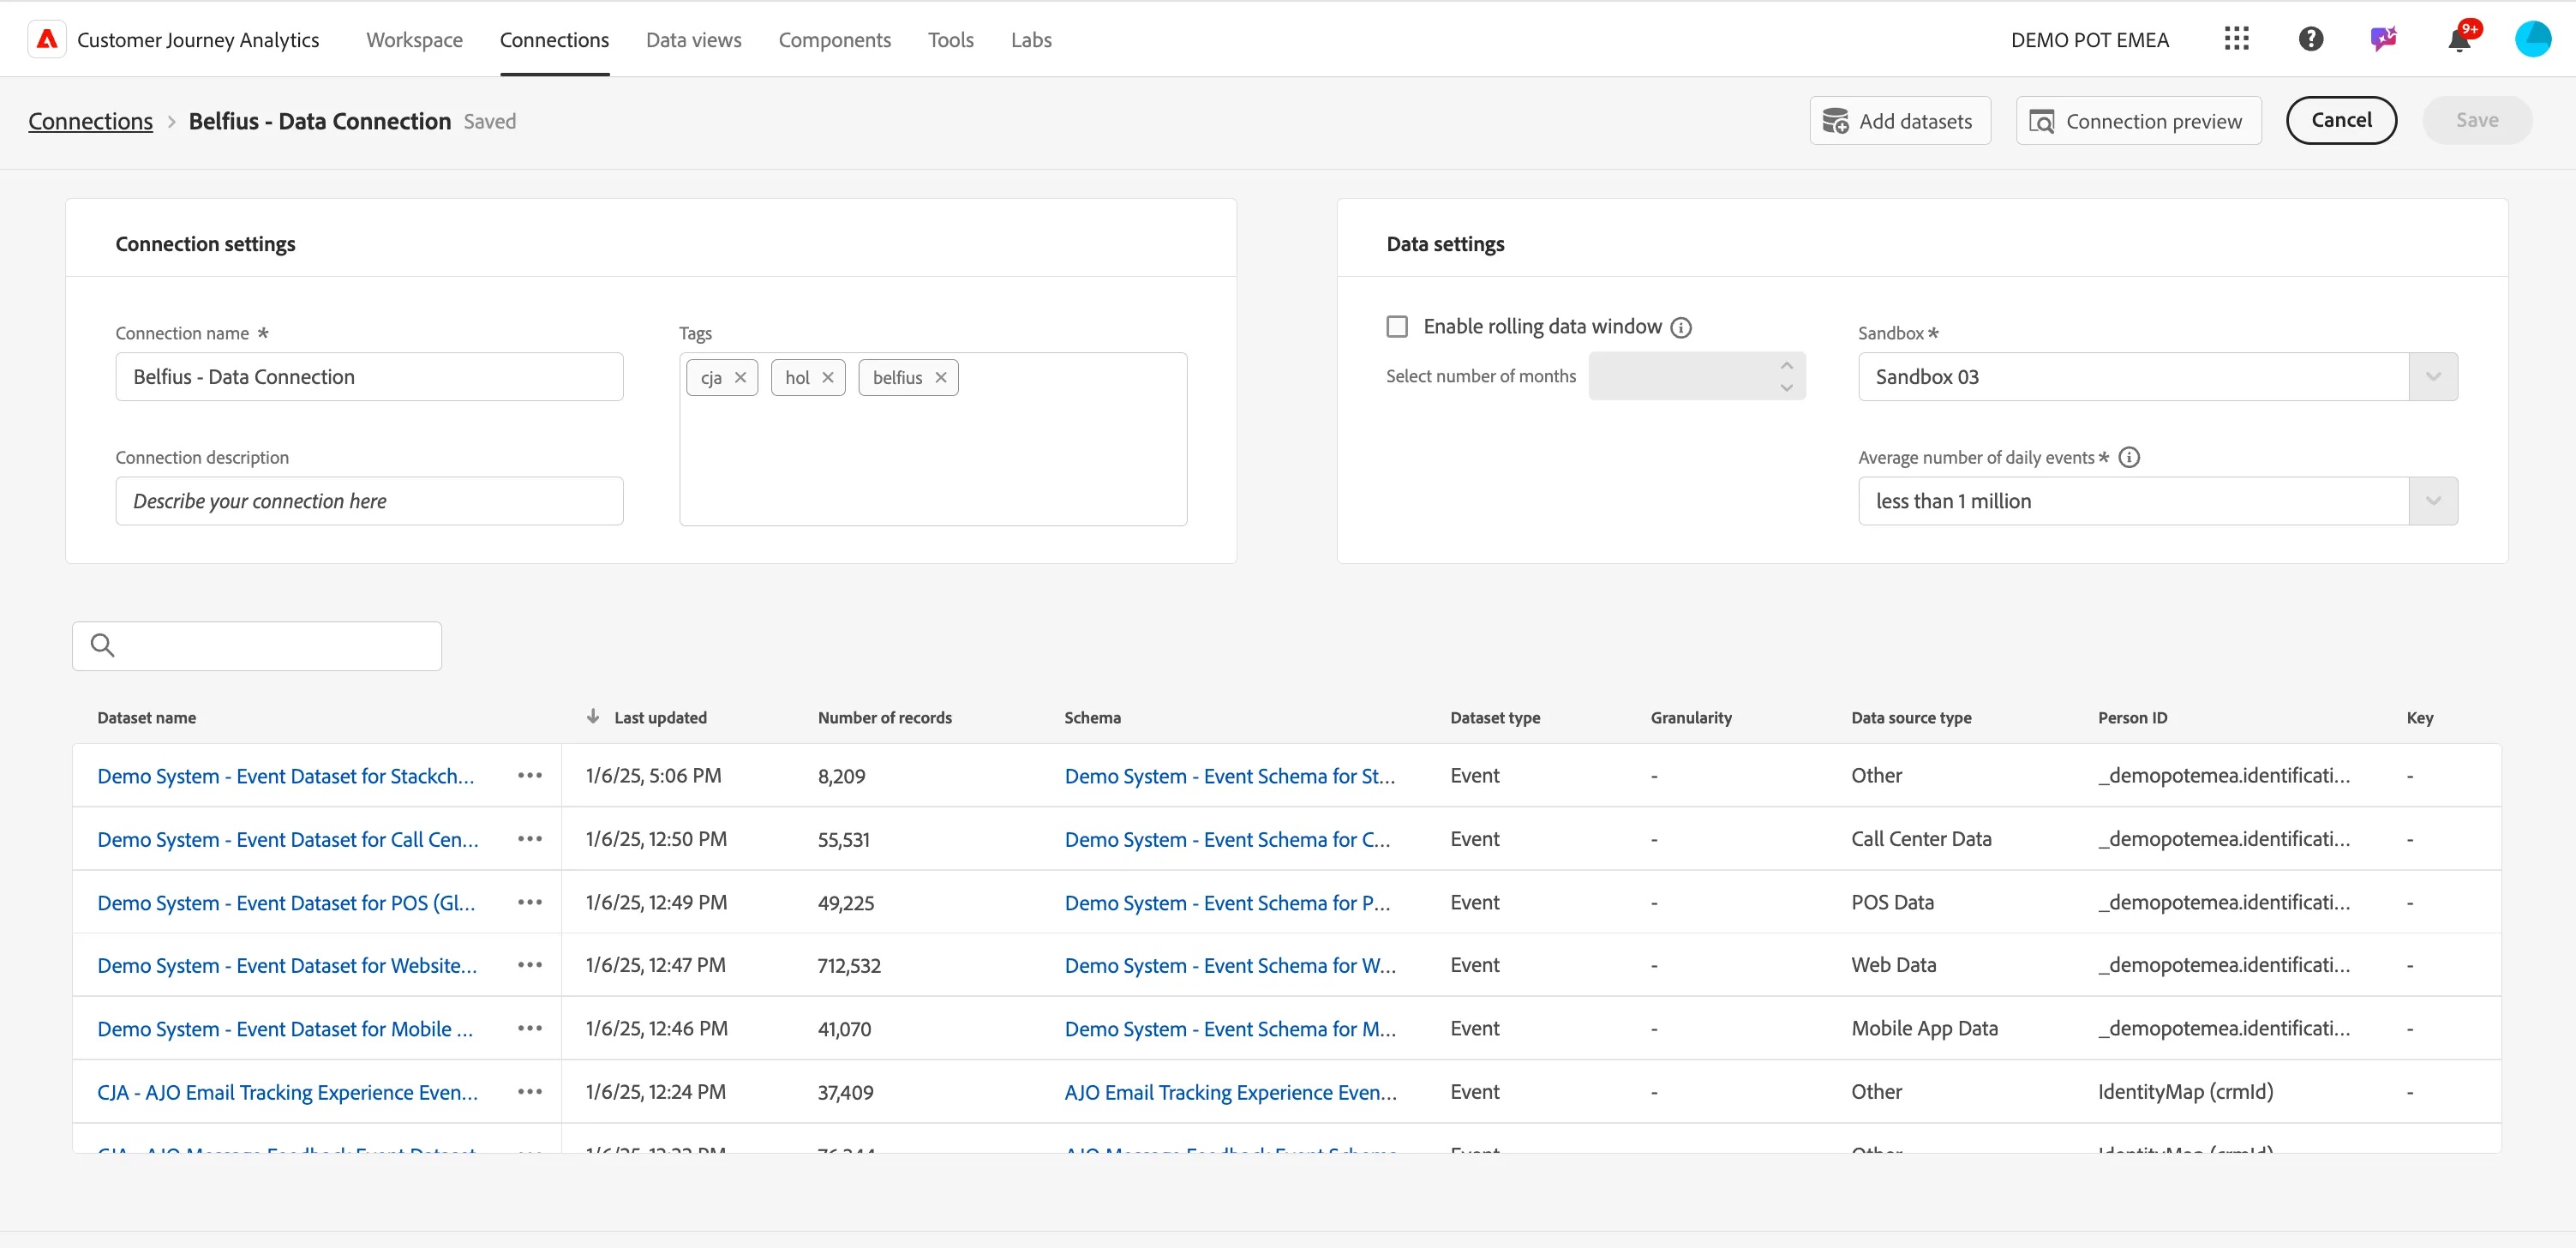The width and height of the screenshot is (2576, 1248).
Task: Remove the belfius tag
Action: tap(940, 377)
